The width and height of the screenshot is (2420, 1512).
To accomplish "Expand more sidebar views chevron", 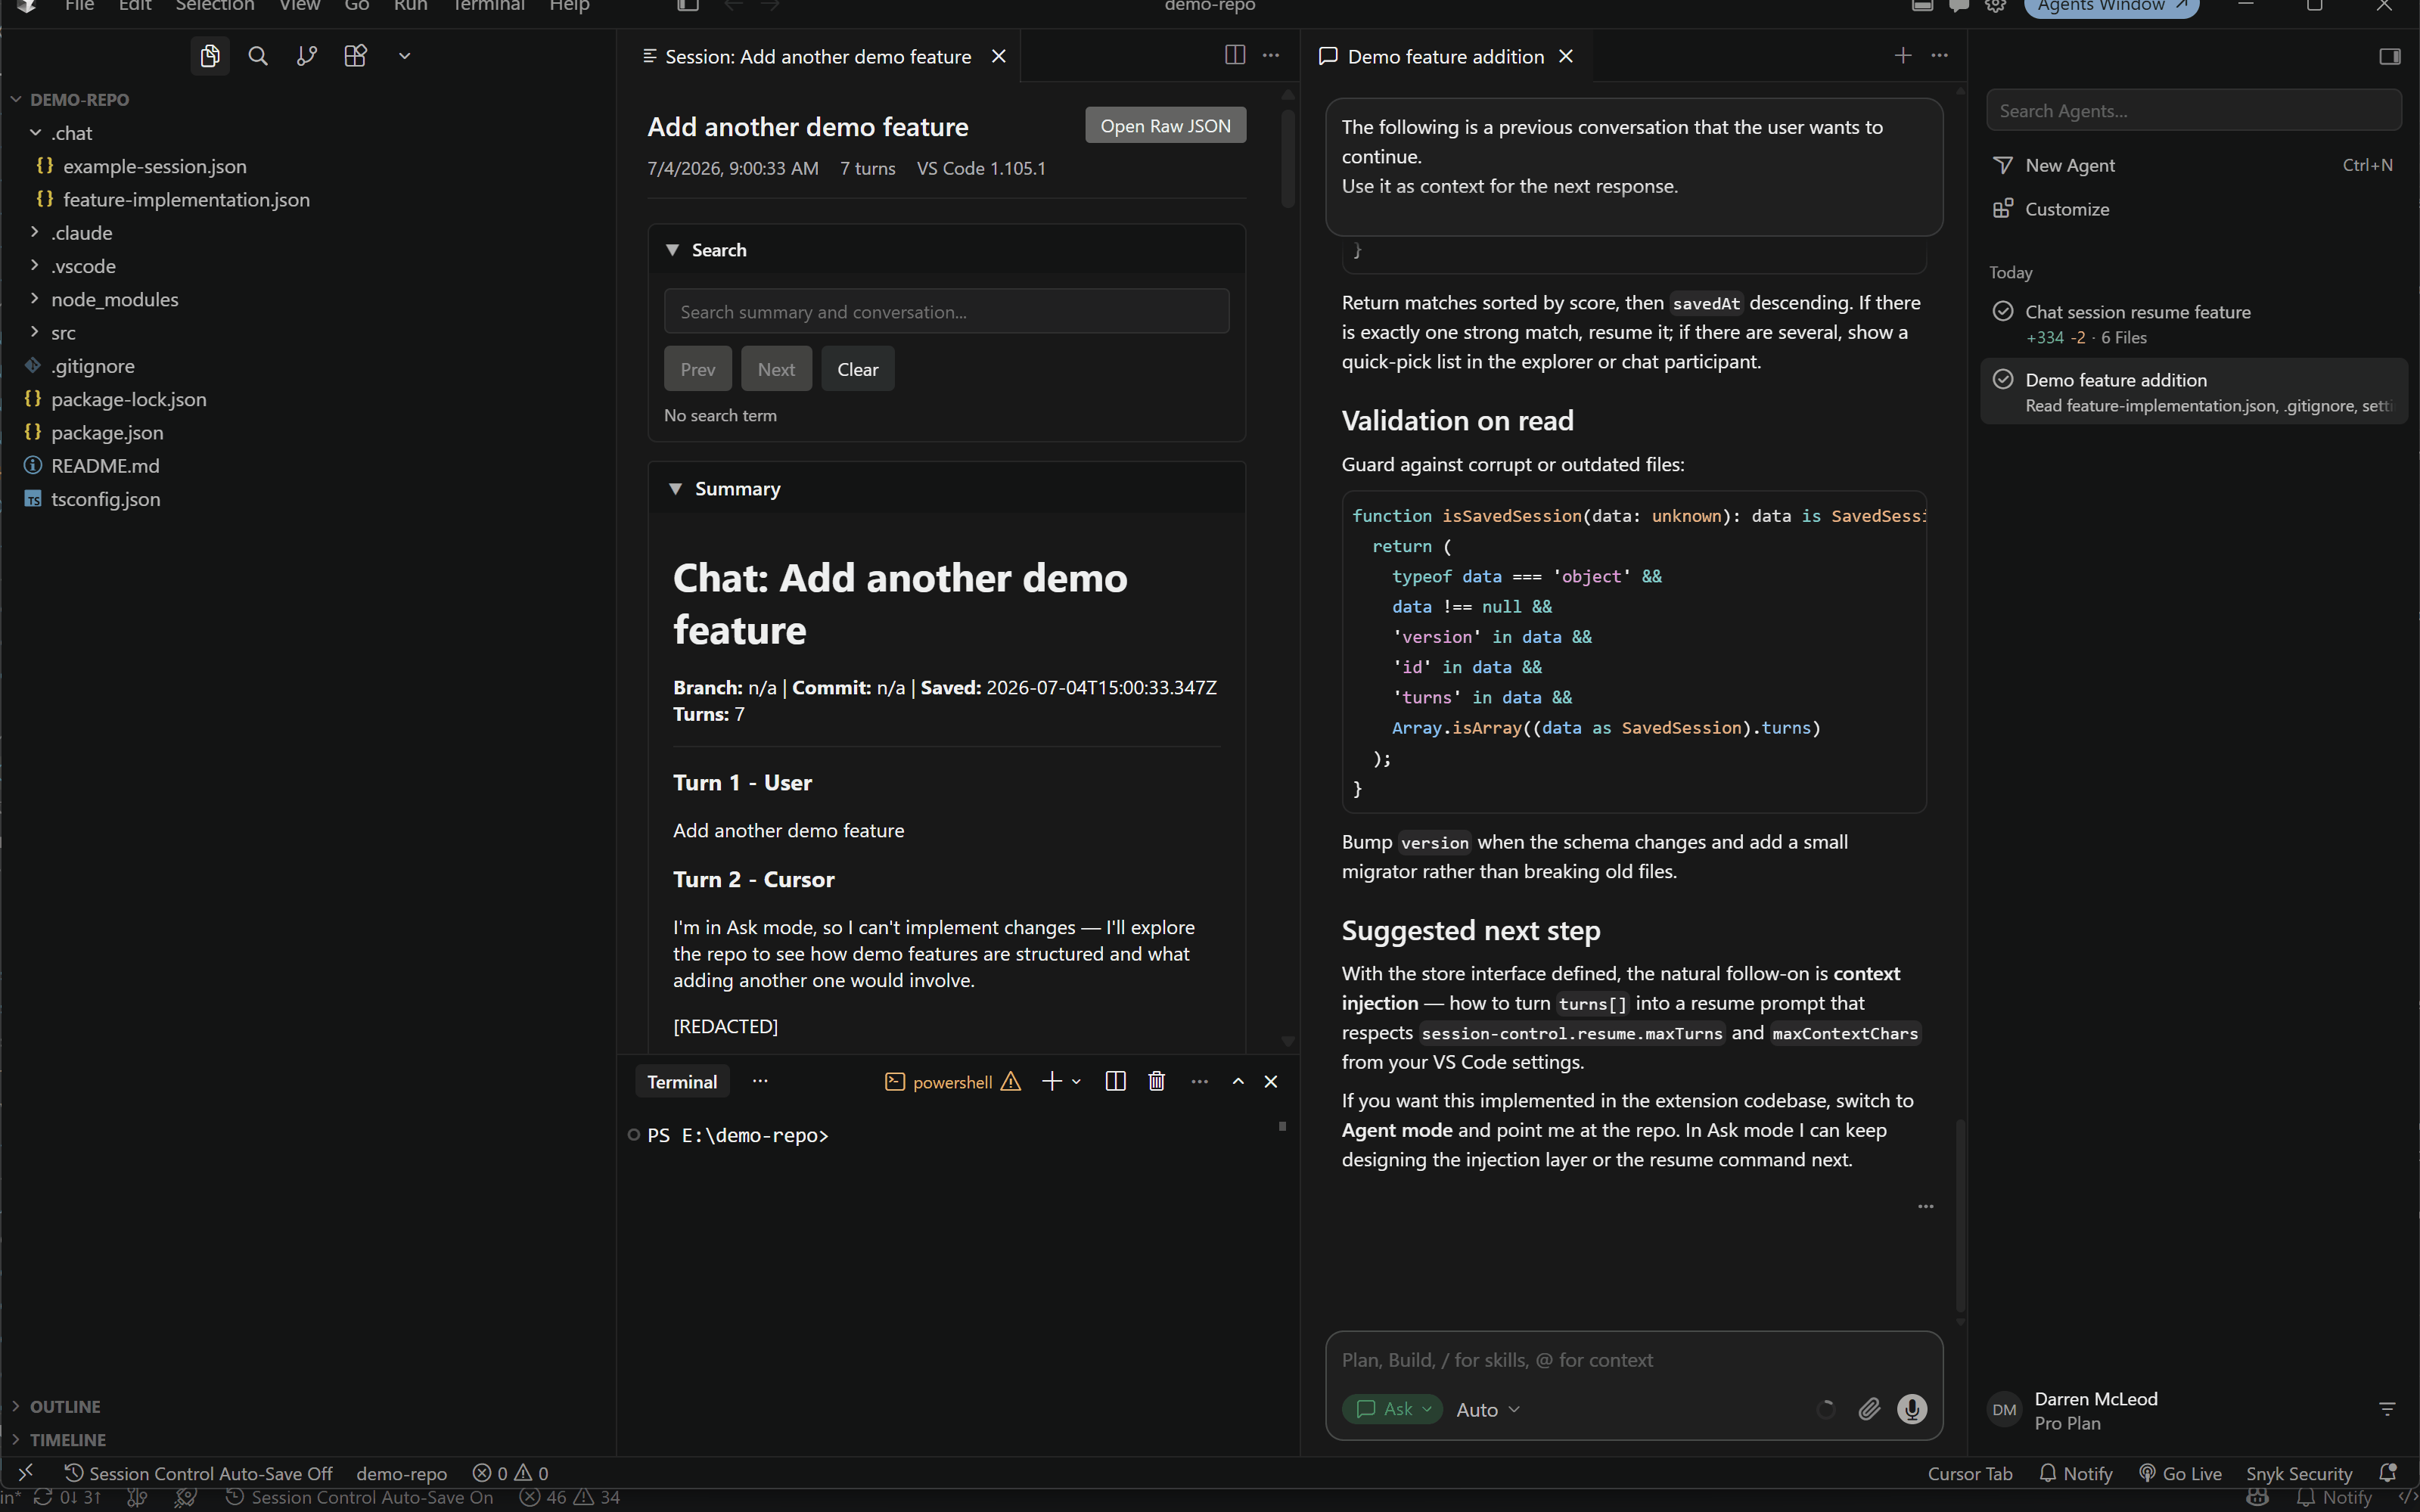I will [x=404, y=56].
